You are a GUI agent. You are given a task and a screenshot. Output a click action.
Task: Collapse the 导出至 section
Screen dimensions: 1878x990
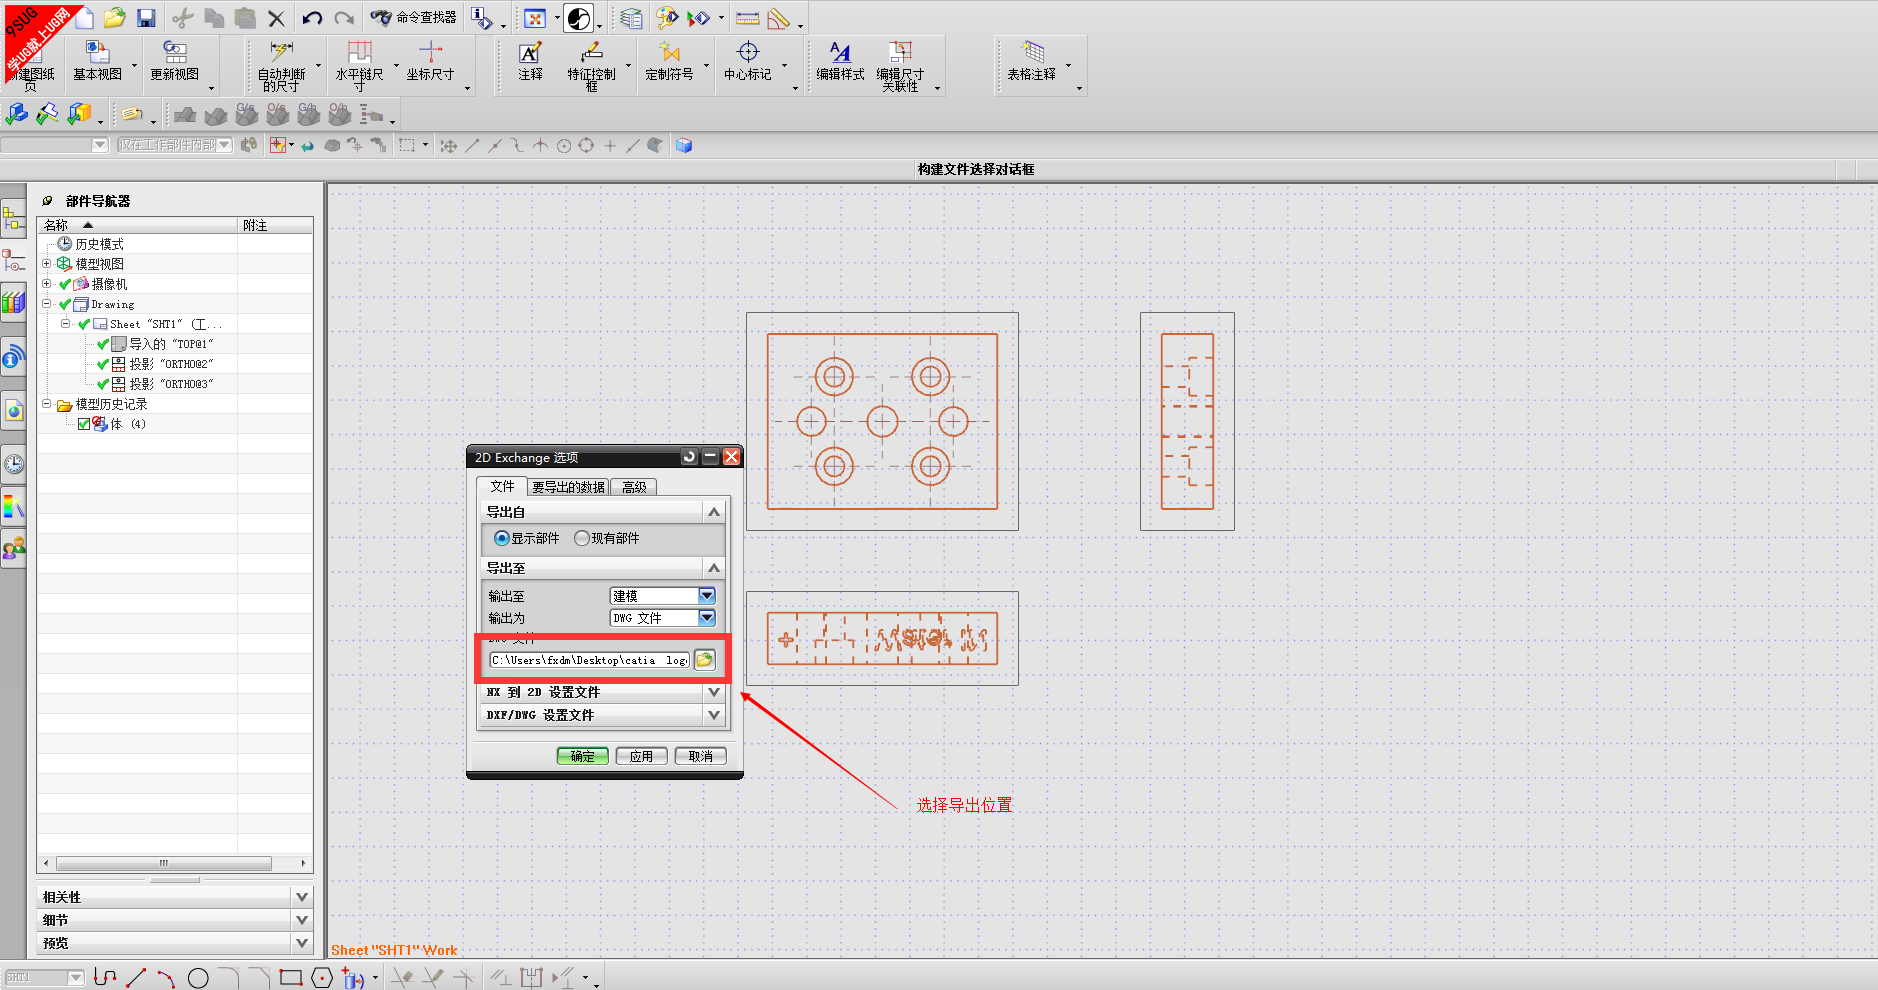click(714, 568)
